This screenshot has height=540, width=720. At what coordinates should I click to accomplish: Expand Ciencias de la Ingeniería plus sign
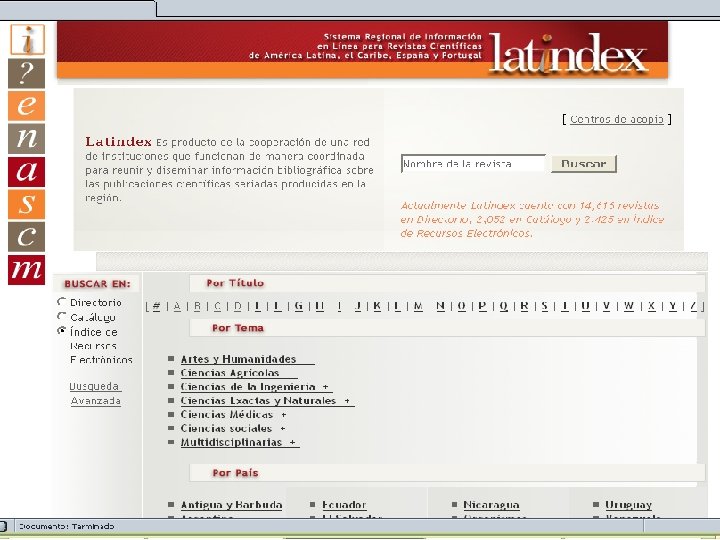[326, 387]
